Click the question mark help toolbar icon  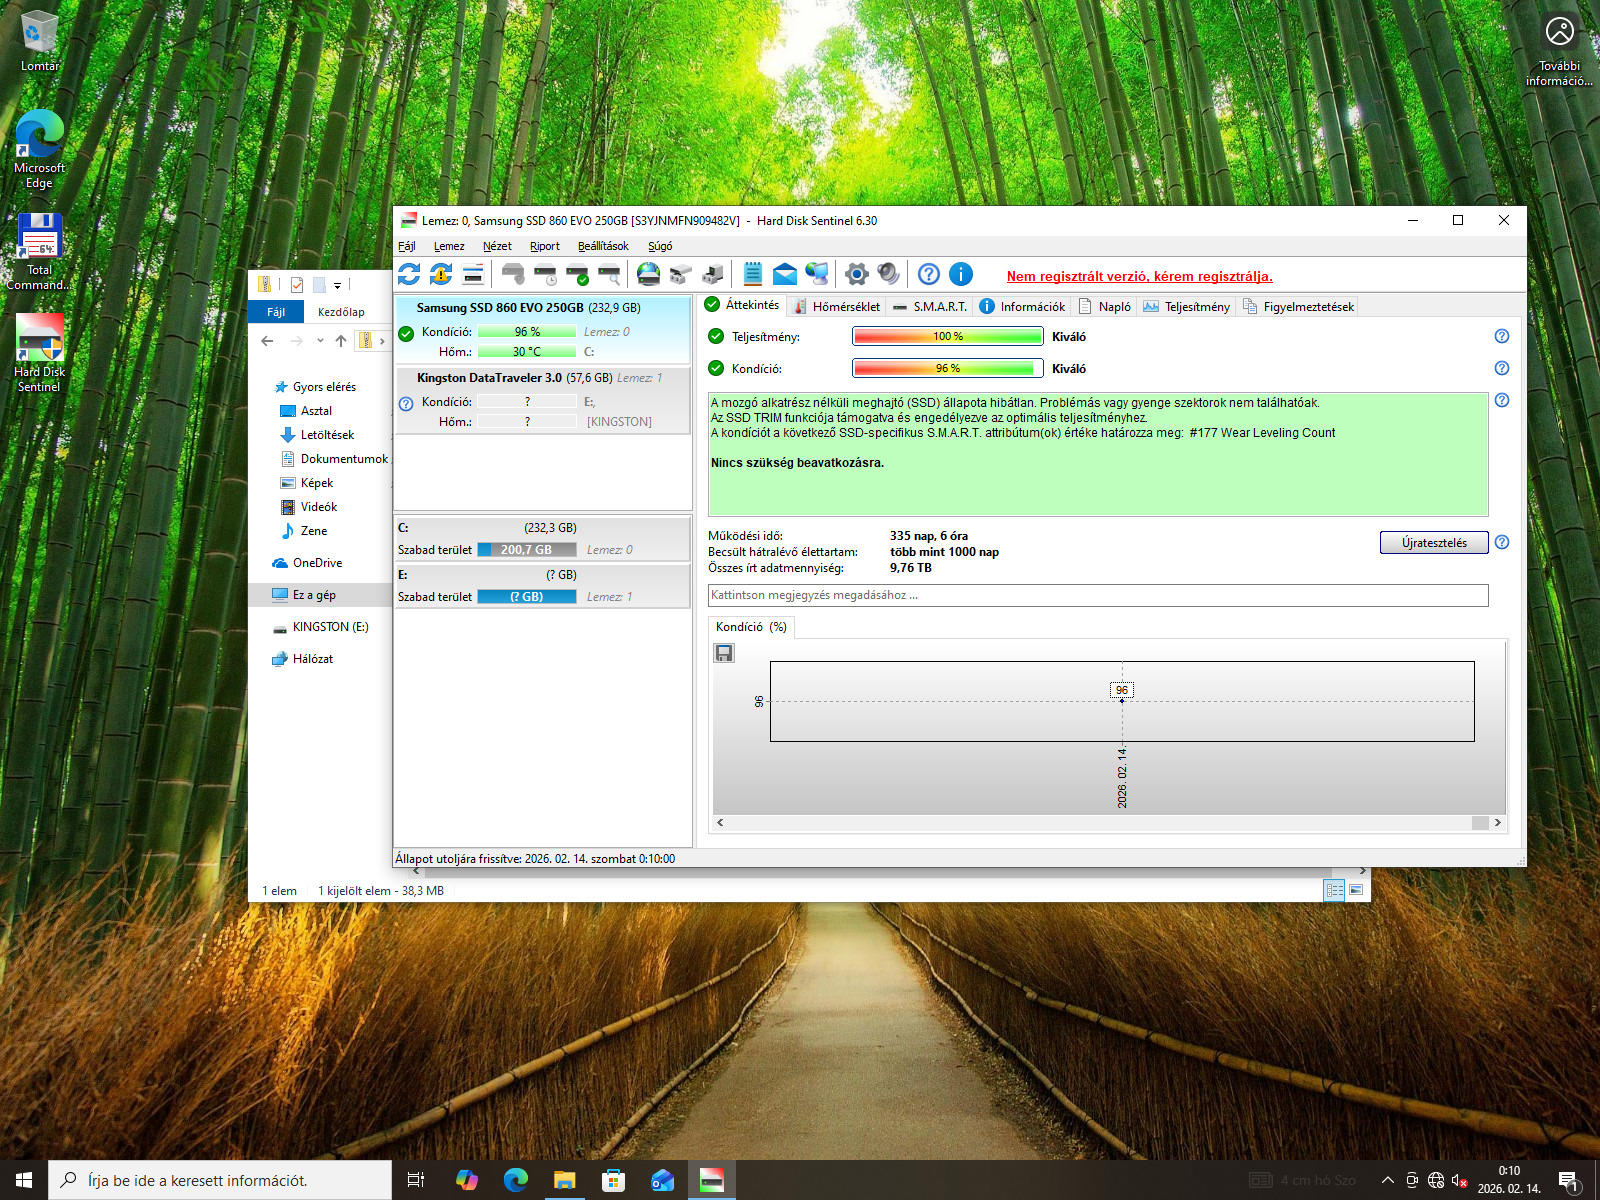click(x=929, y=274)
